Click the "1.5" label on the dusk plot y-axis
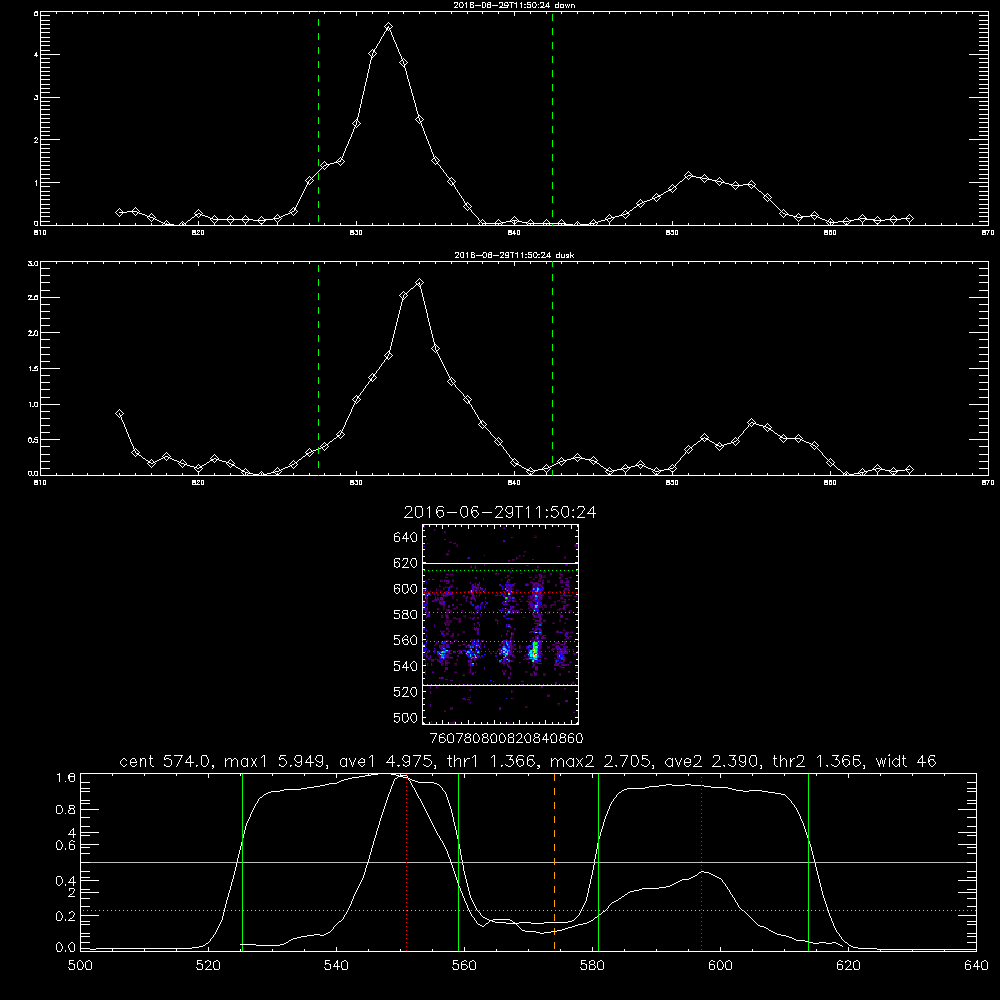Screen dimensions: 1000x1000 click(33, 369)
